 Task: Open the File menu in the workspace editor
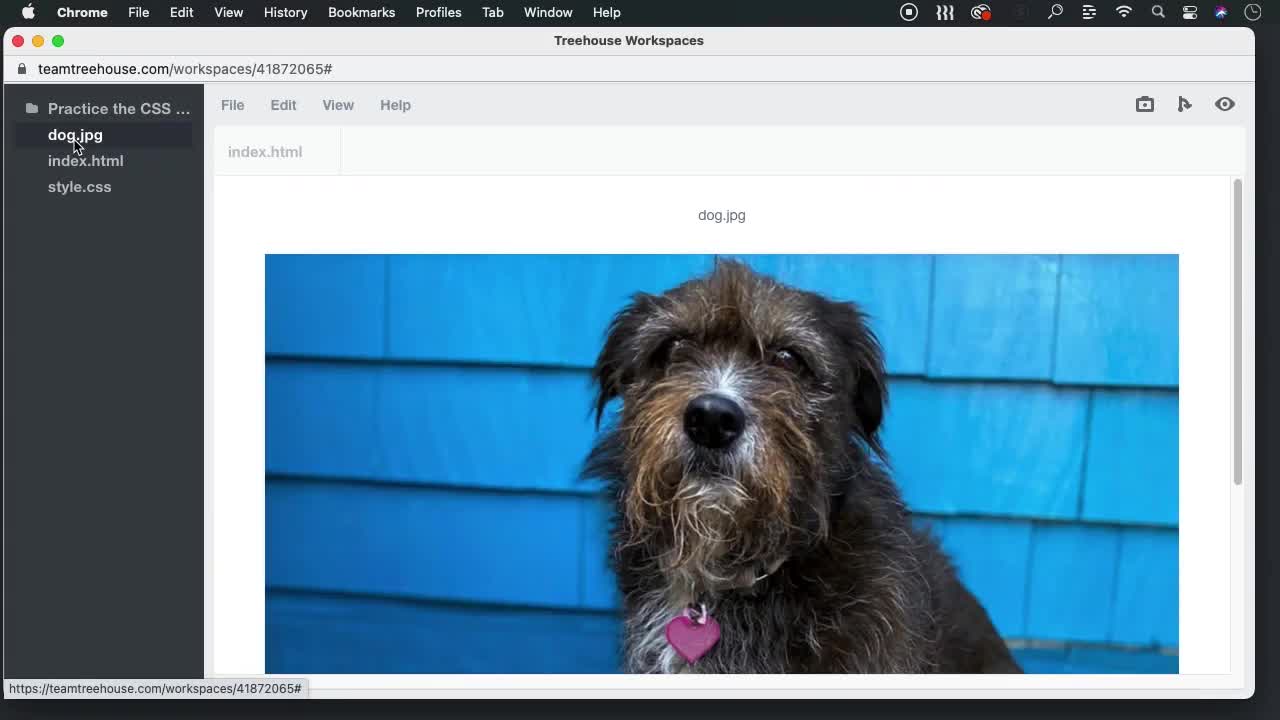[x=232, y=105]
